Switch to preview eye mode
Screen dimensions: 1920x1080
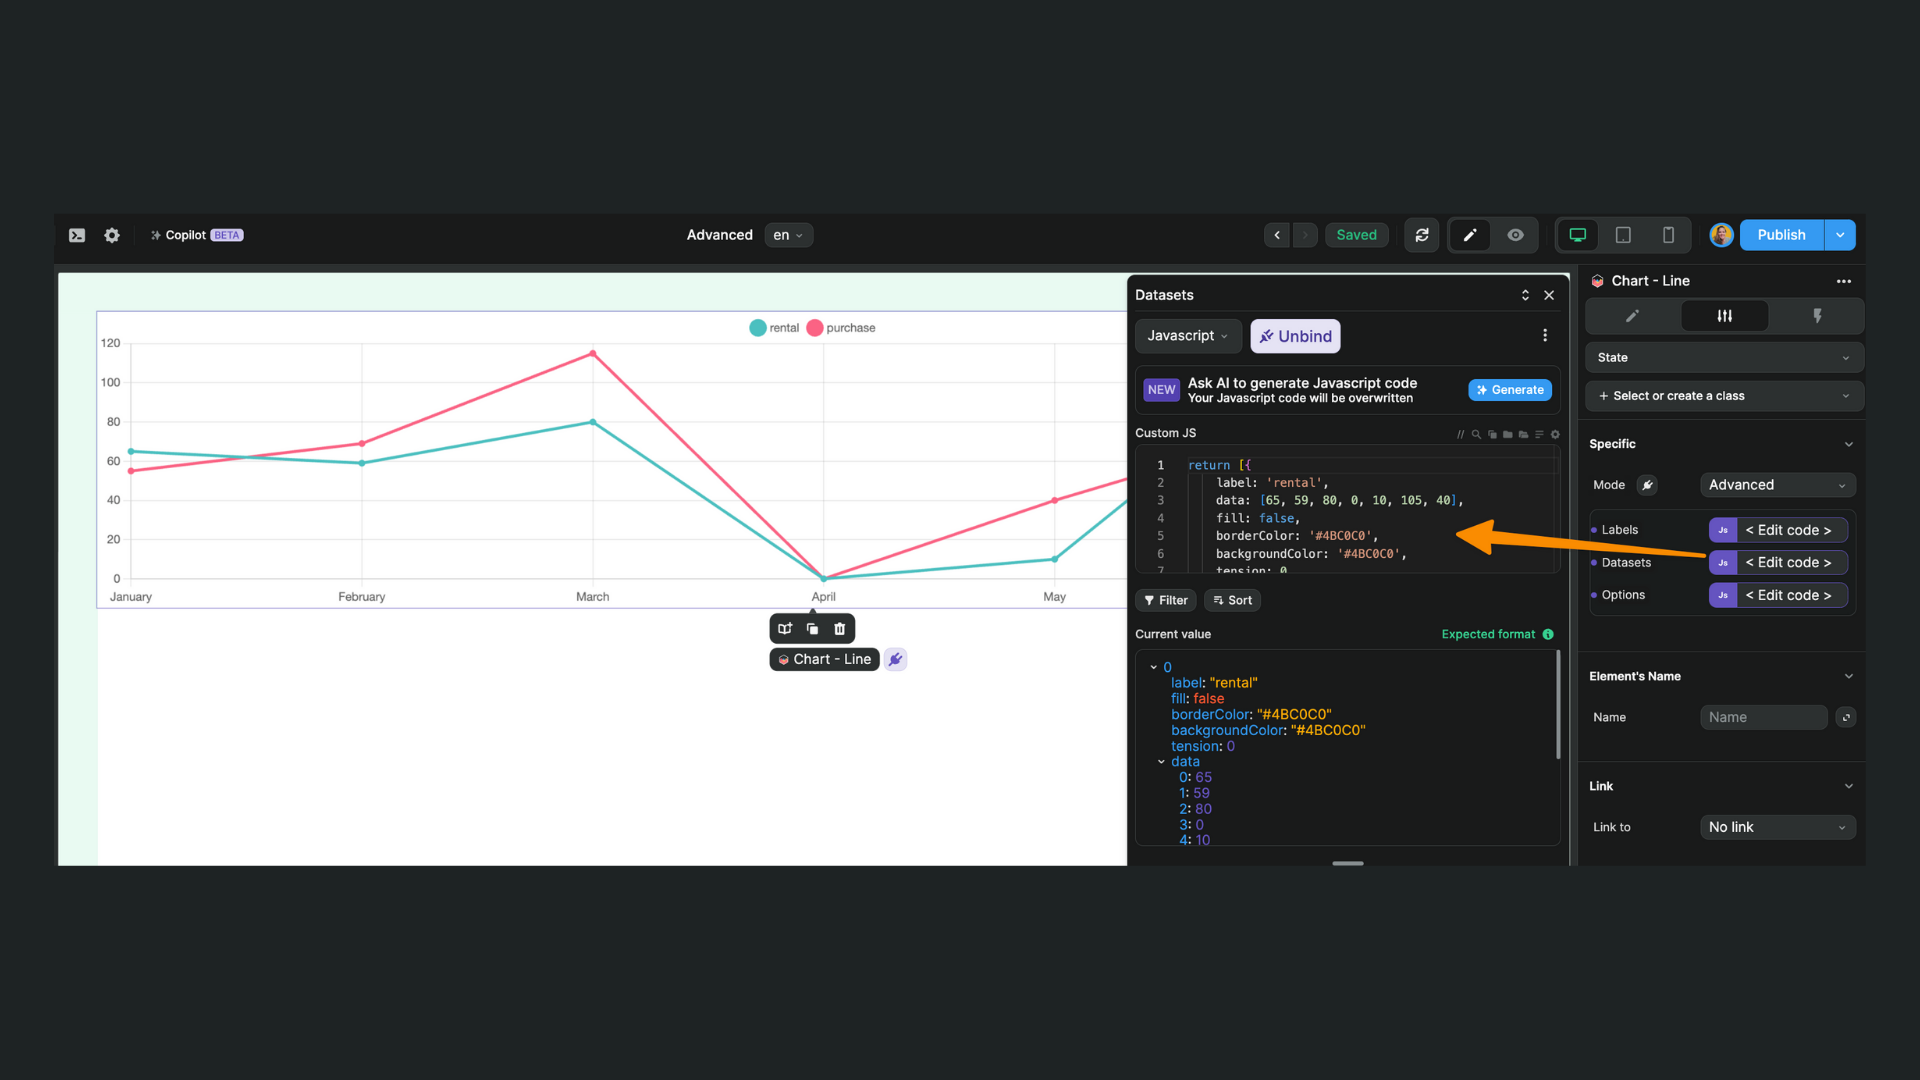(x=1515, y=235)
